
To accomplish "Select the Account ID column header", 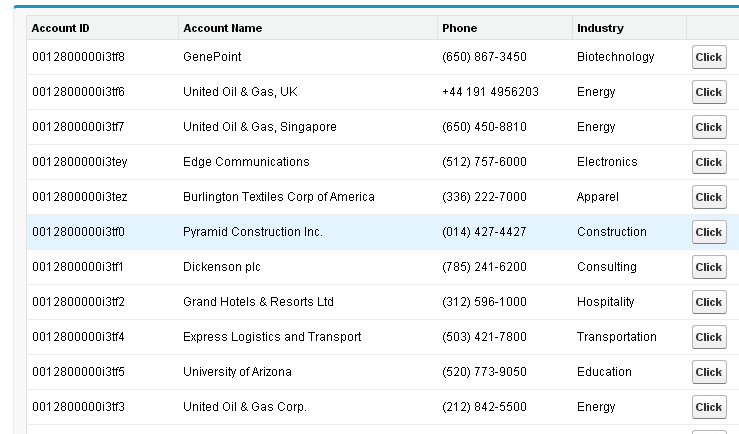I will point(60,28).
